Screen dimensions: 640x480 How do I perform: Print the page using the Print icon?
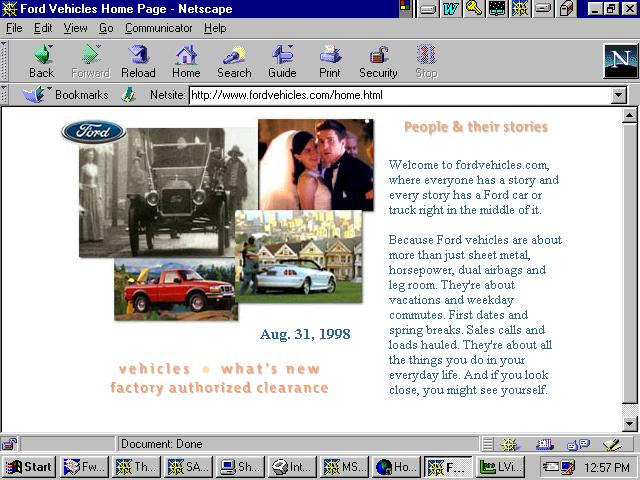point(330,61)
